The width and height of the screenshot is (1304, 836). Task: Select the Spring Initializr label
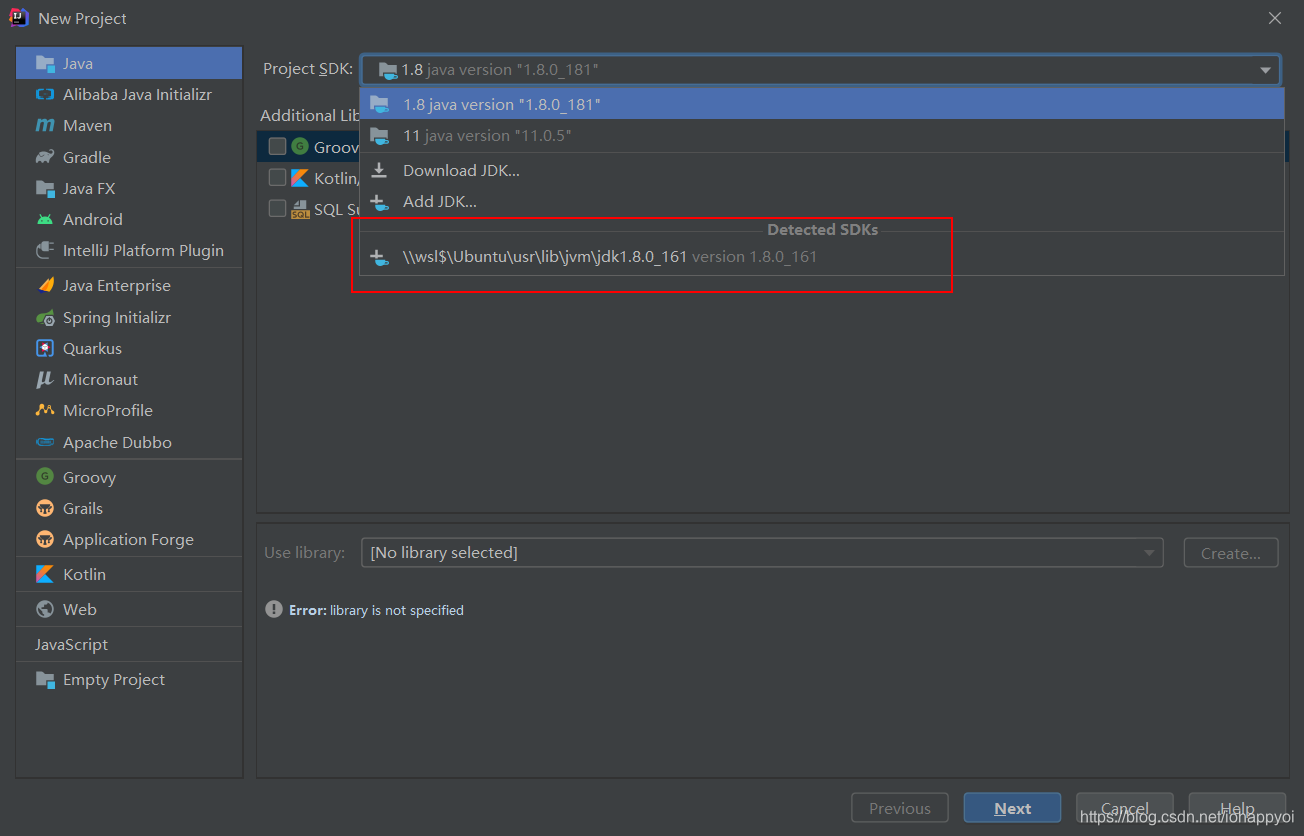(117, 317)
